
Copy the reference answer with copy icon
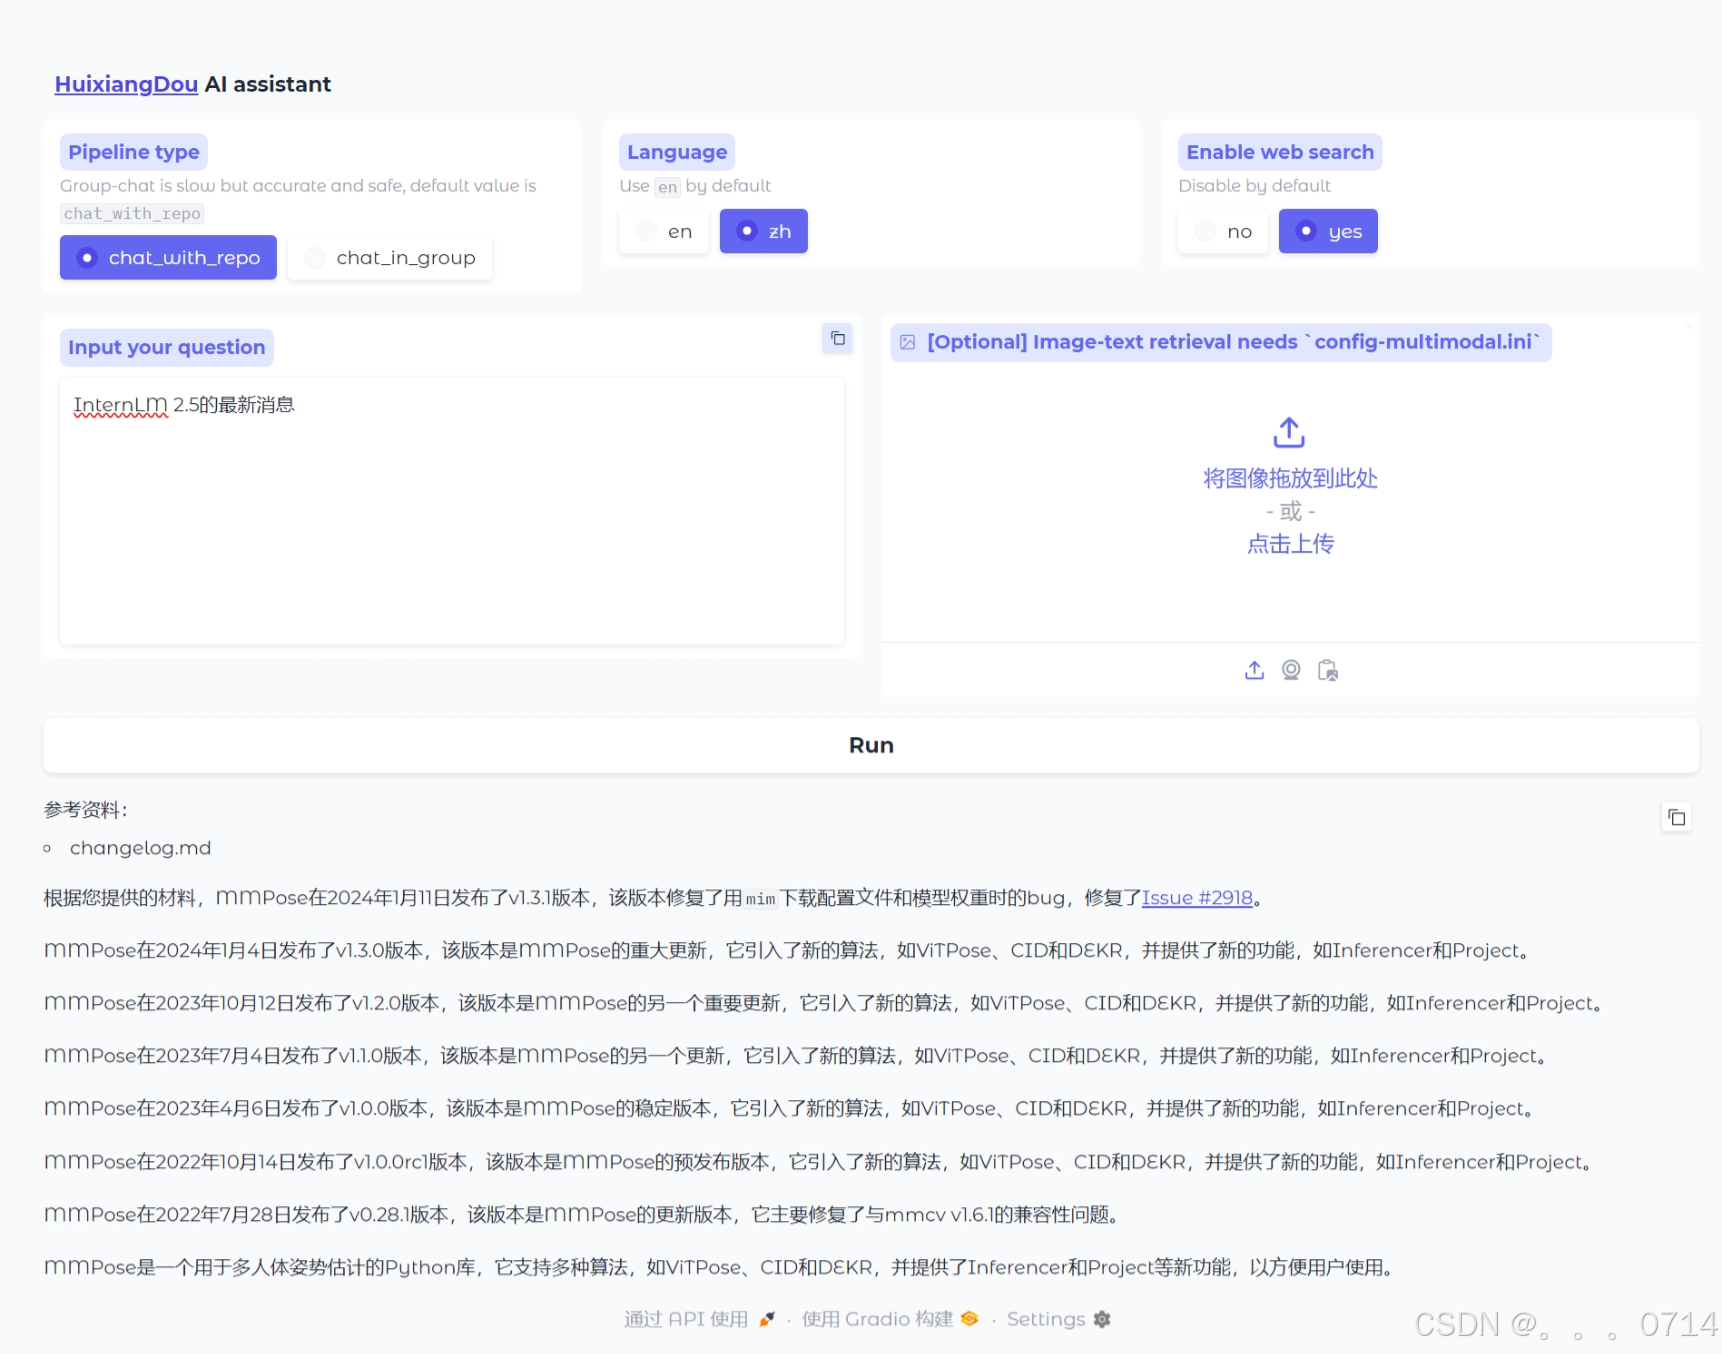(x=1676, y=817)
